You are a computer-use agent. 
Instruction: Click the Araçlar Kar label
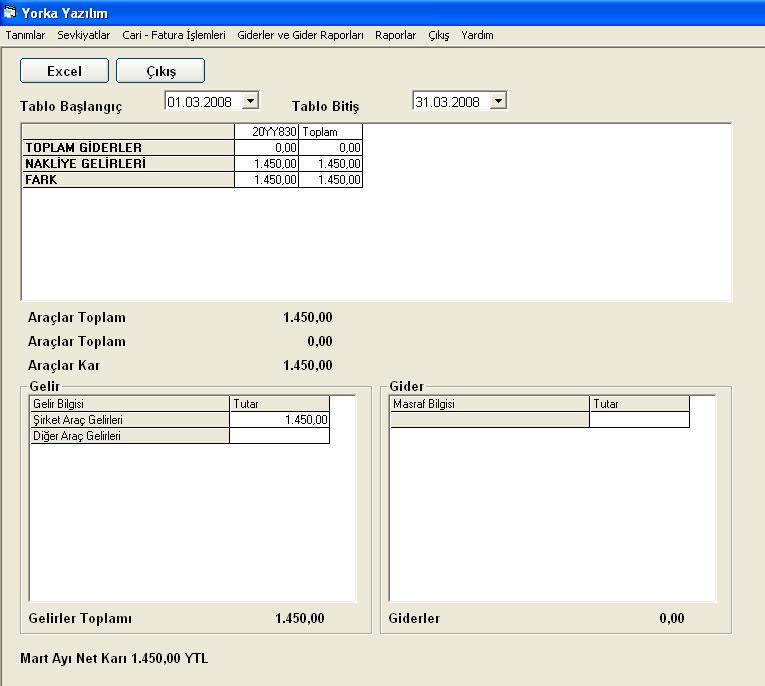64,365
